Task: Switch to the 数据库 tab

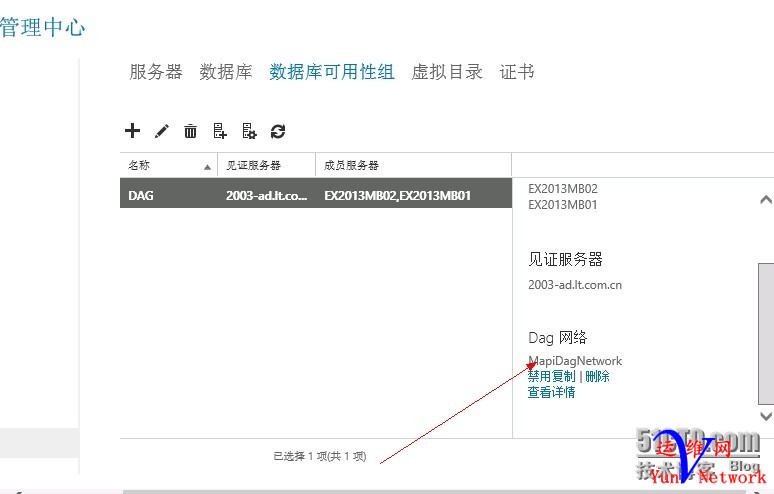Action: click(226, 72)
